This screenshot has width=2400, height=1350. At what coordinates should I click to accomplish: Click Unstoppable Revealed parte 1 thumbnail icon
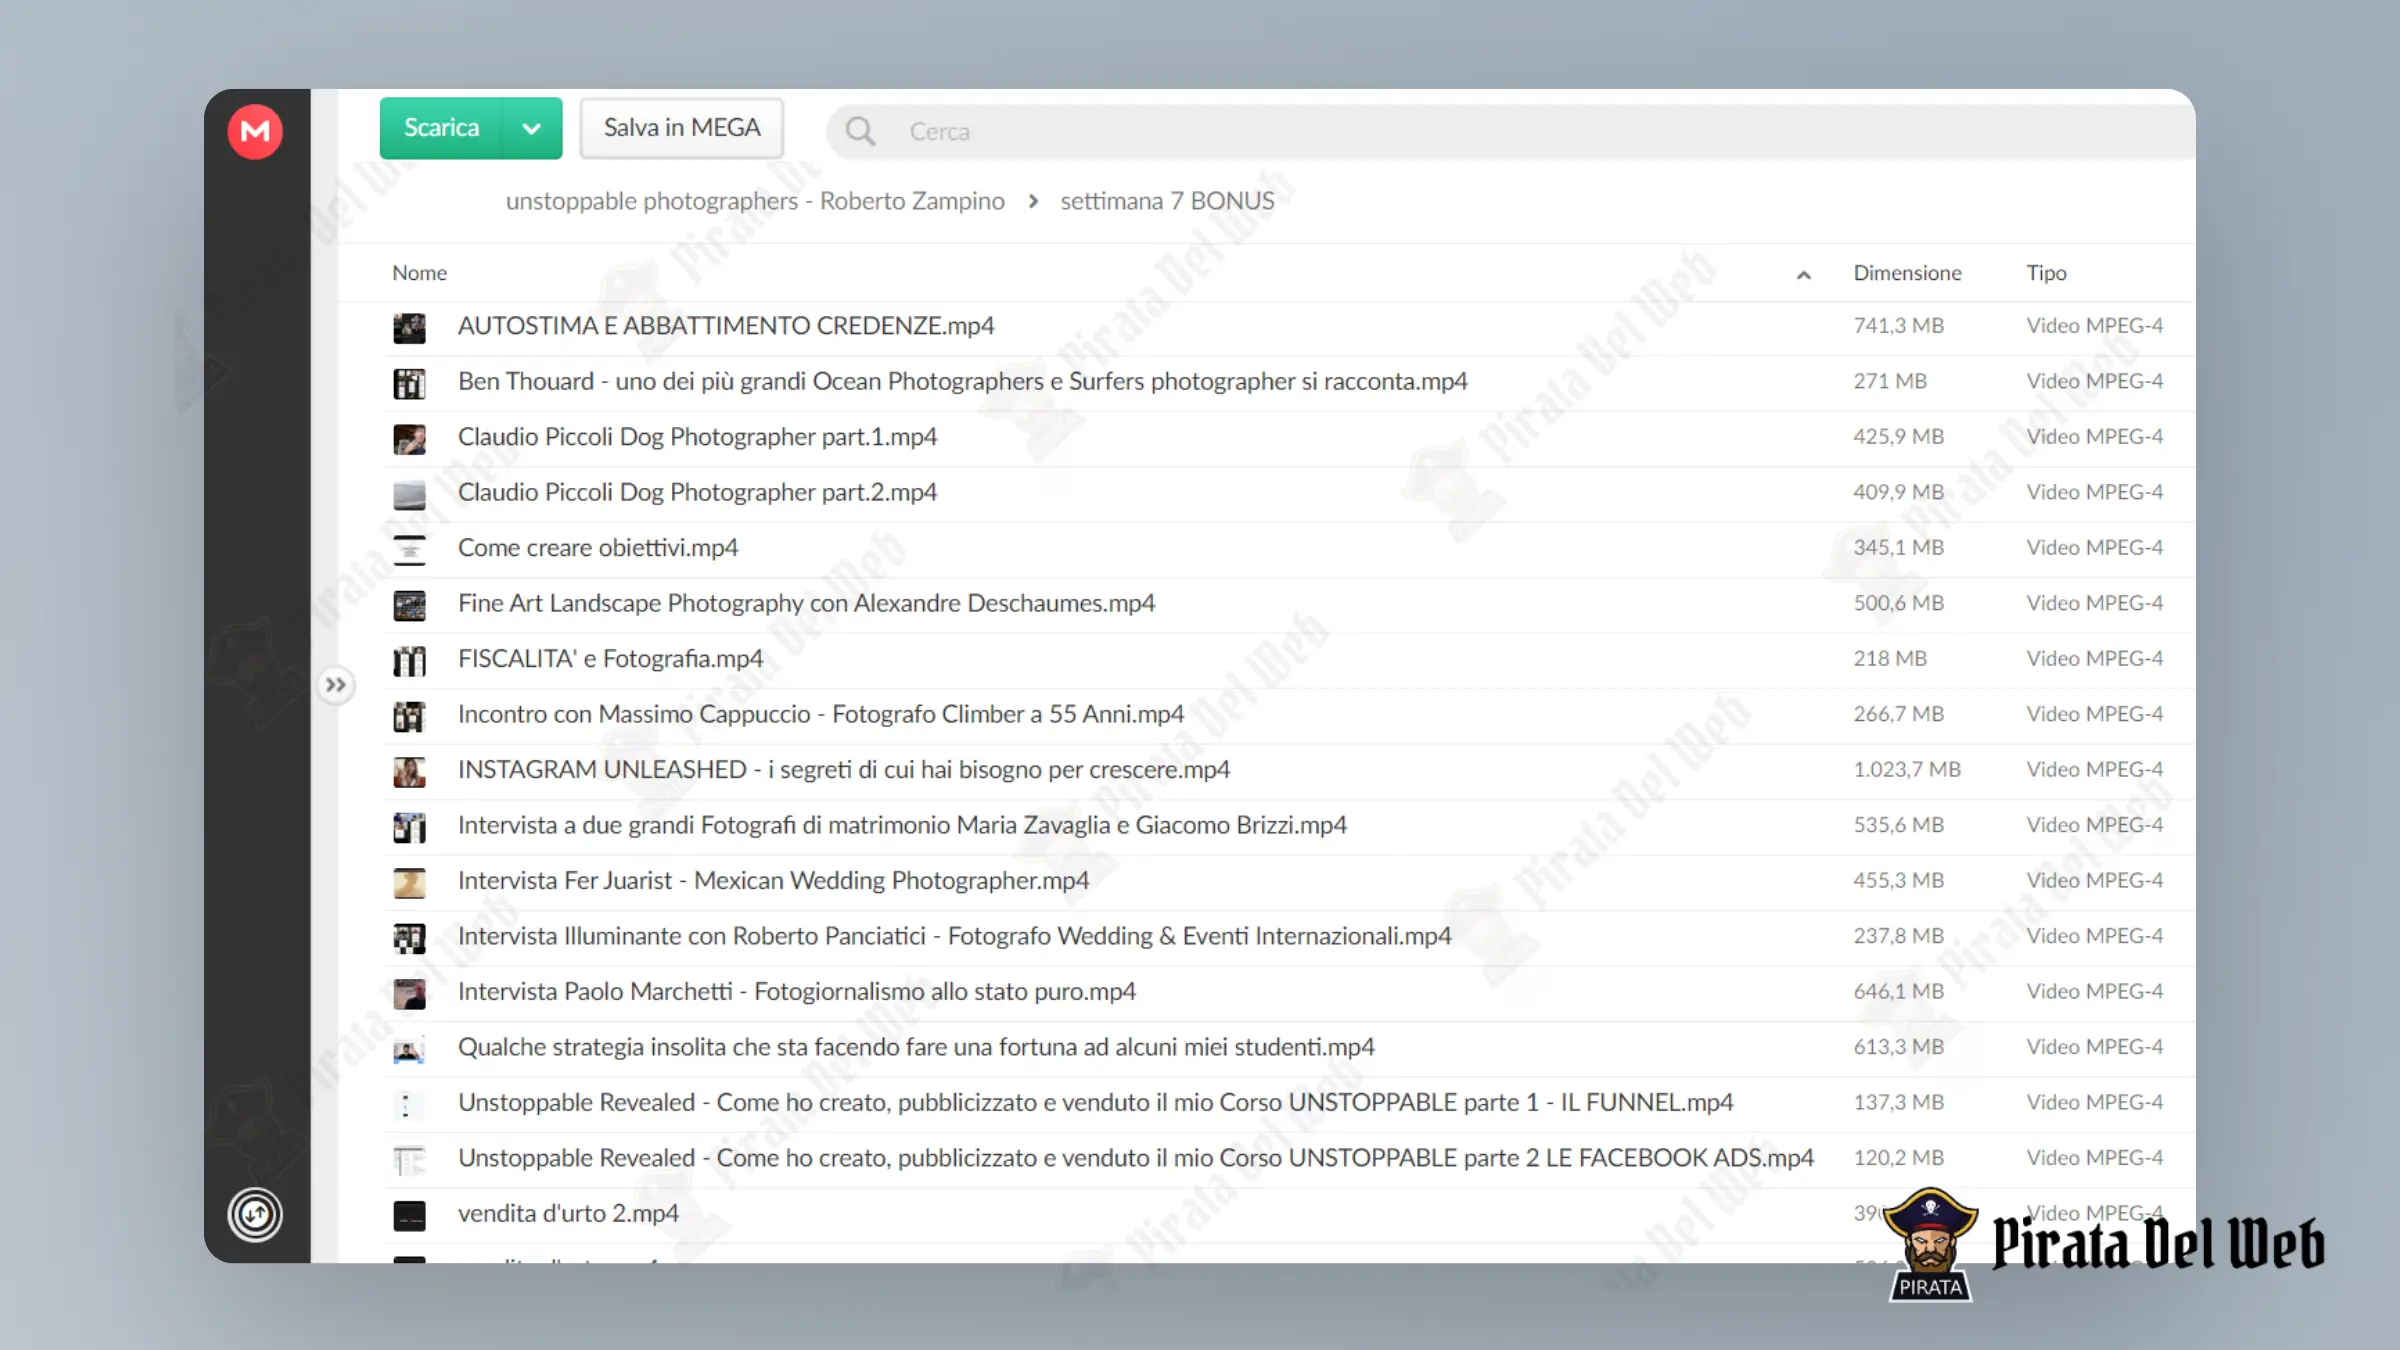(x=409, y=1104)
